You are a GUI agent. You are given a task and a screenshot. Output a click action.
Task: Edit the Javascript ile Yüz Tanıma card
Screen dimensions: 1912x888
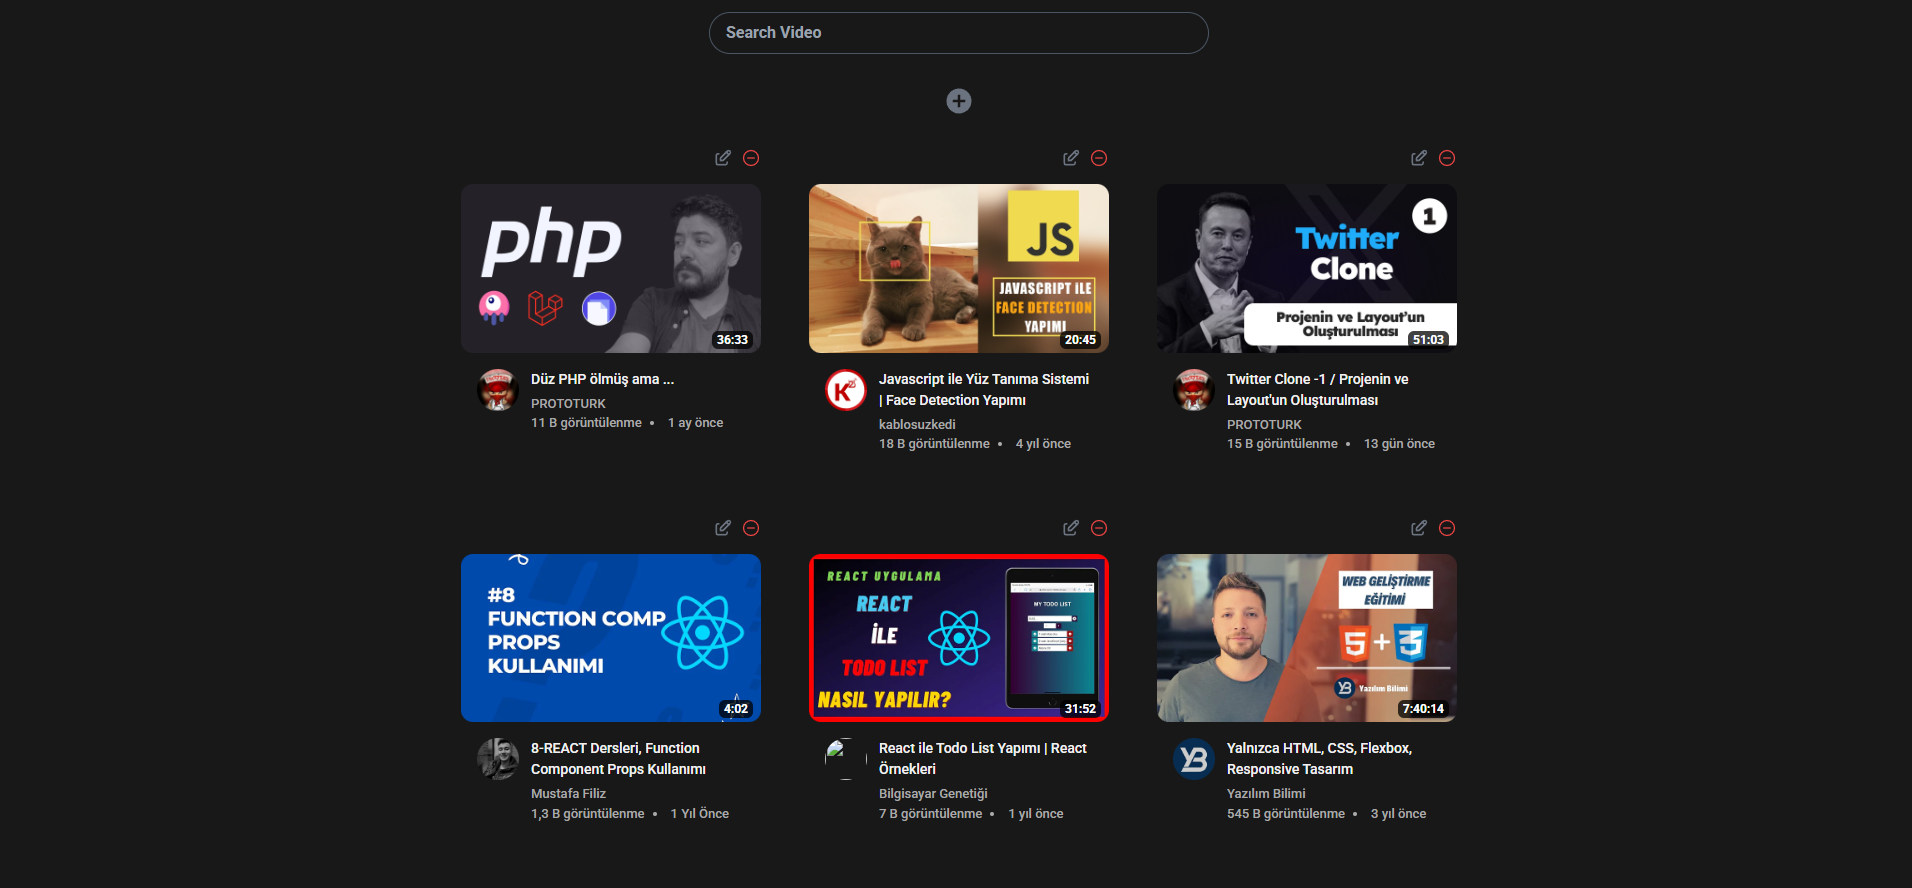click(1071, 158)
